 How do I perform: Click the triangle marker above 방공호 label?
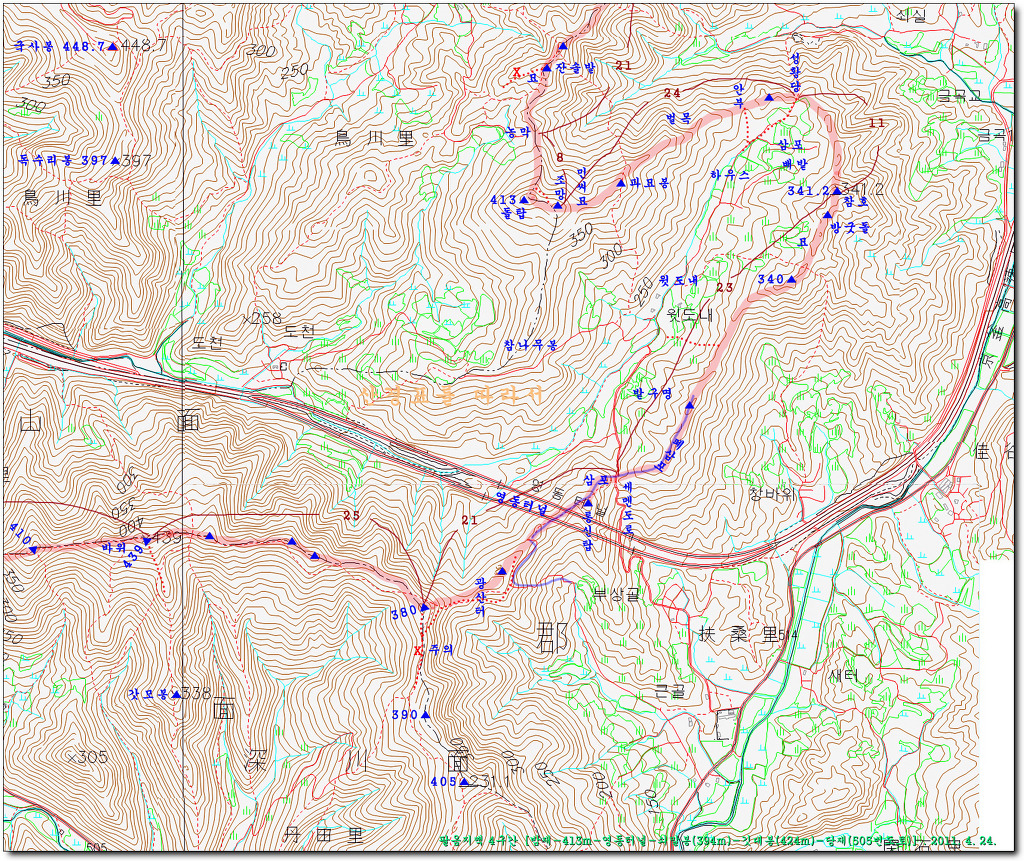click(x=827, y=214)
